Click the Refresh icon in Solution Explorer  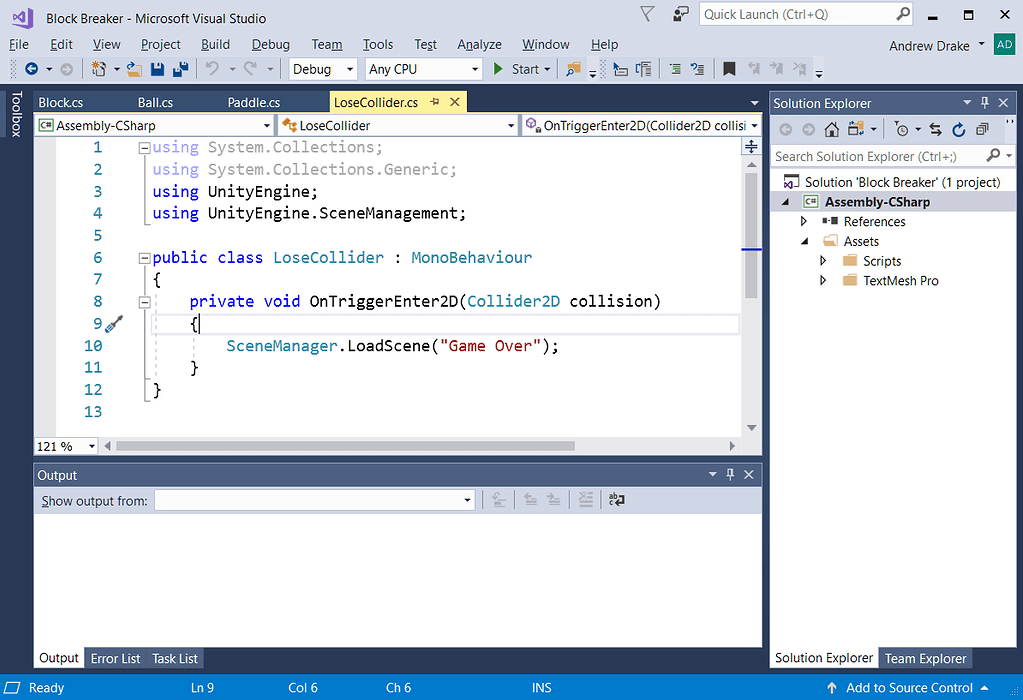958,129
